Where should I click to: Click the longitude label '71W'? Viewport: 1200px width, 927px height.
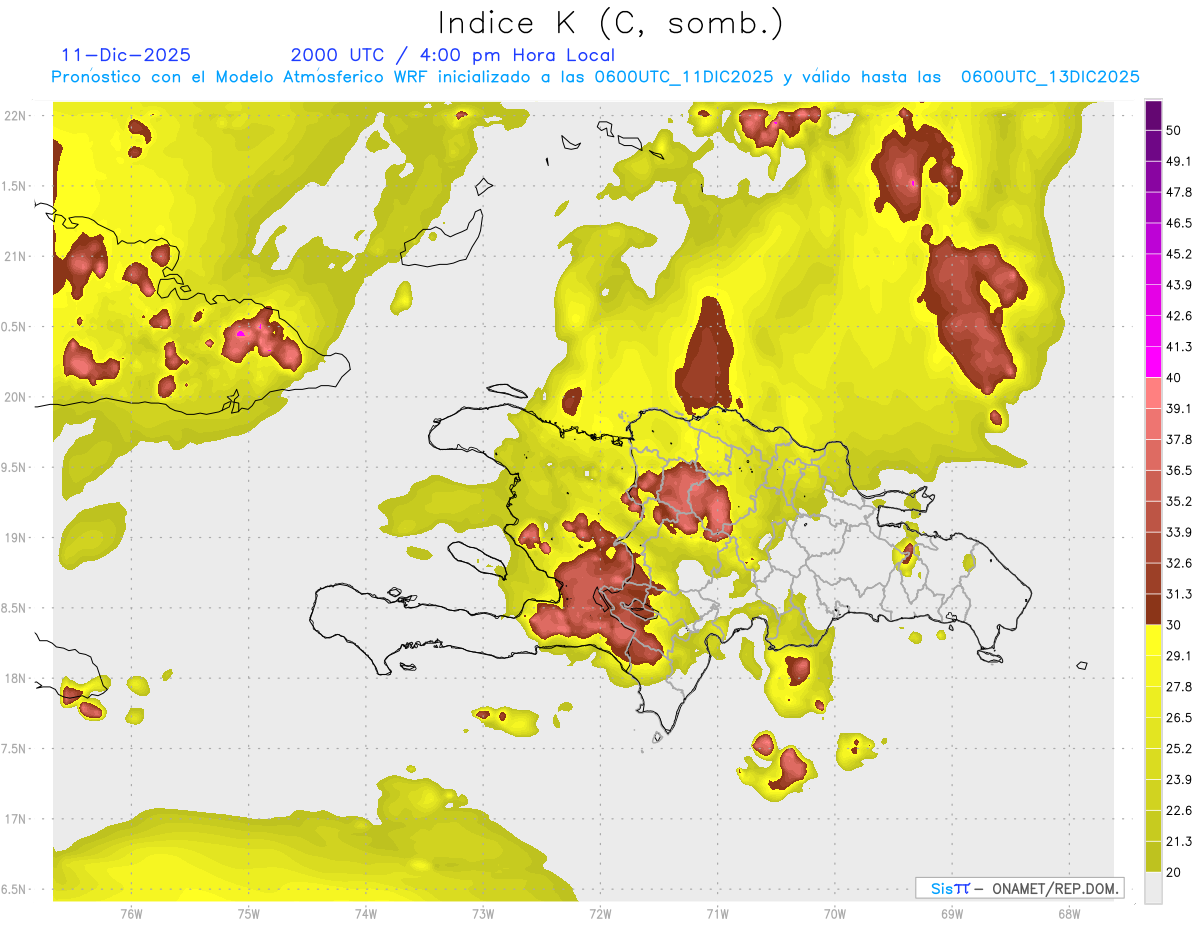click(717, 914)
